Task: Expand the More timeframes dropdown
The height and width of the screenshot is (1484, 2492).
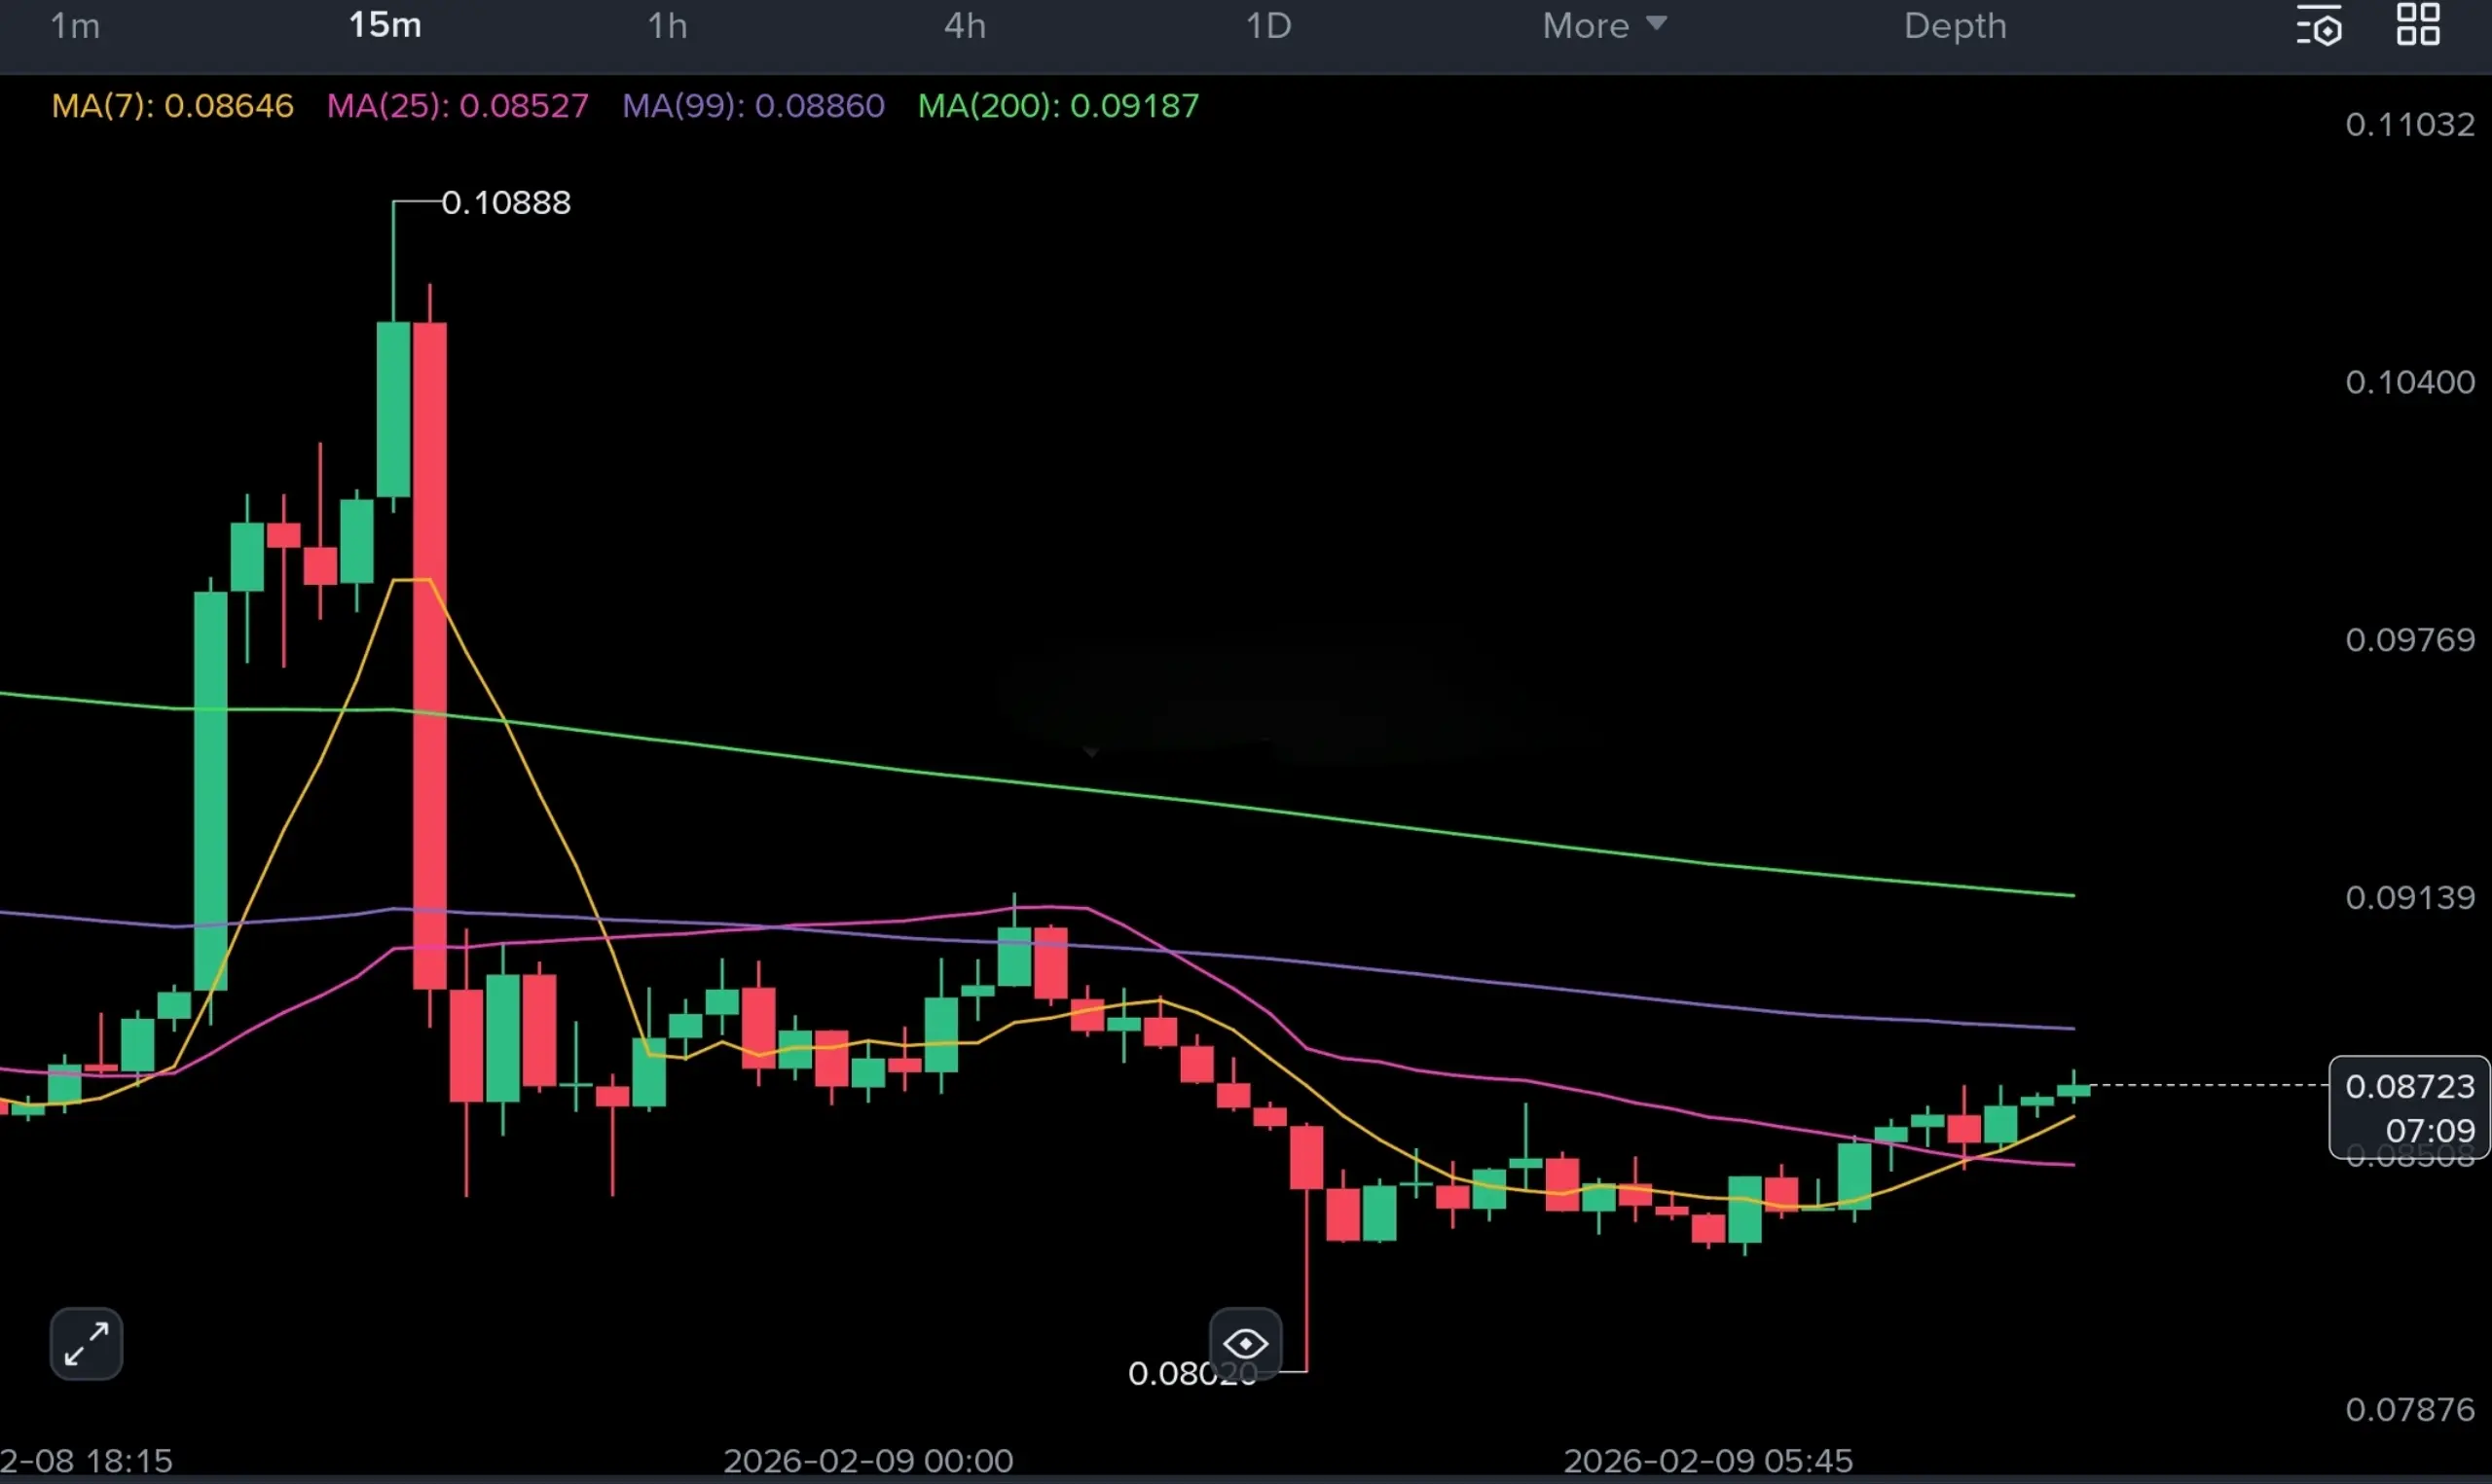Action: pyautogui.click(x=1586, y=26)
